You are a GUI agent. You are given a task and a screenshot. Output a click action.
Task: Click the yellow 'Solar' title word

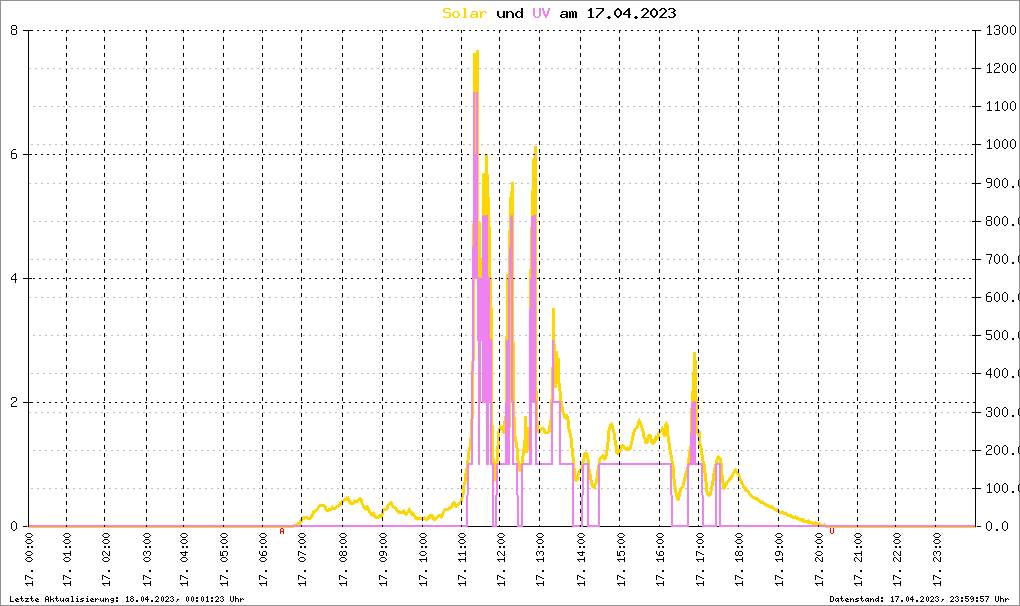coord(464,13)
